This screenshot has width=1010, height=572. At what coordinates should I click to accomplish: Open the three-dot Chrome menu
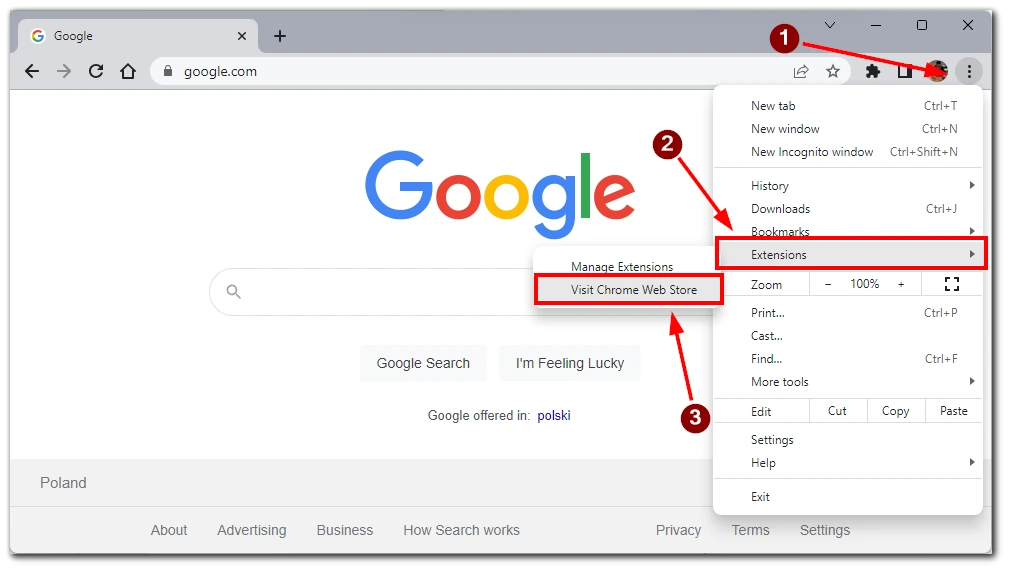(969, 72)
